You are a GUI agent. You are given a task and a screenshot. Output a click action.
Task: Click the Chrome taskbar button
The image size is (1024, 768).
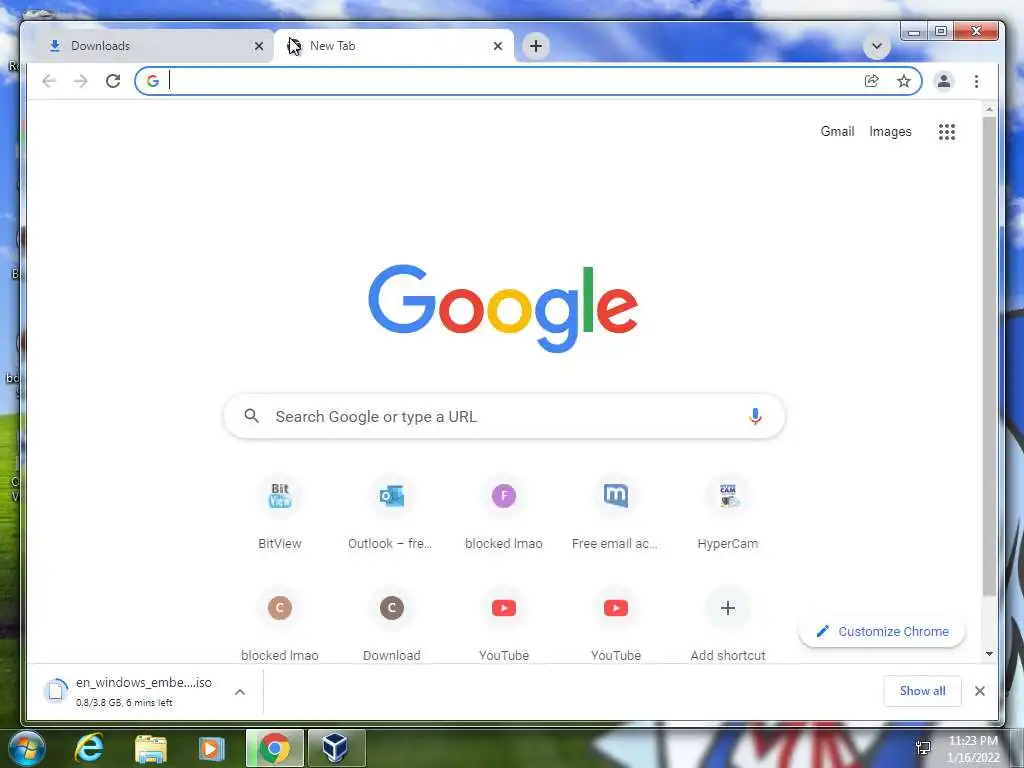tap(275, 748)
